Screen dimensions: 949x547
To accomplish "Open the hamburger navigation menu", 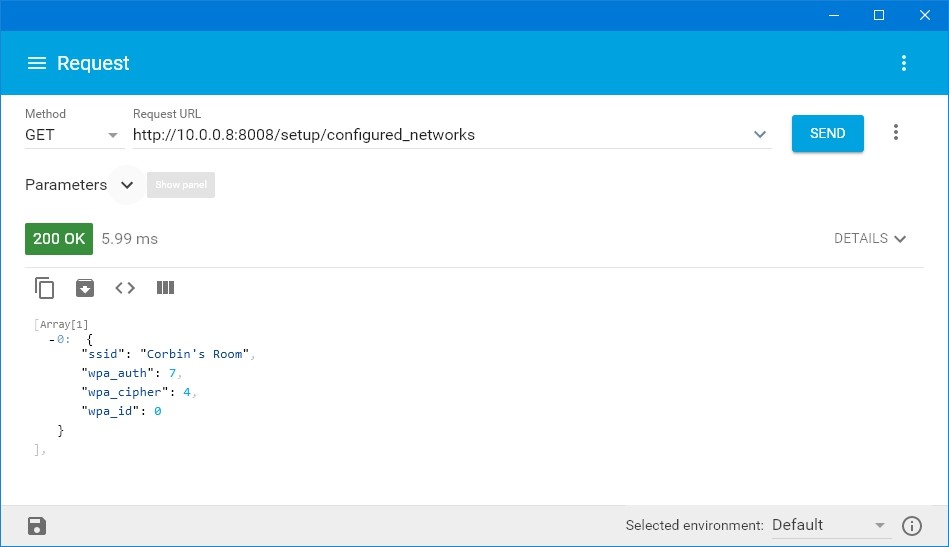I will point(37,63).
